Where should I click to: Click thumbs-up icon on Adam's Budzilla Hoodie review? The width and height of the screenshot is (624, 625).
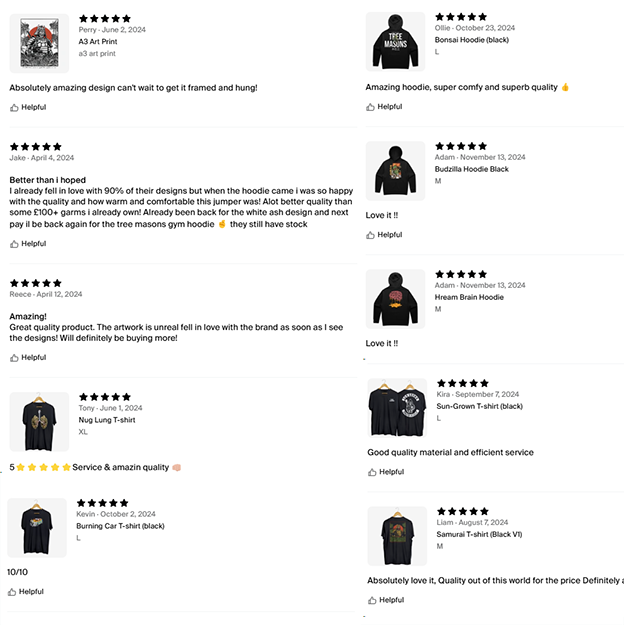(x=371, y=235)
